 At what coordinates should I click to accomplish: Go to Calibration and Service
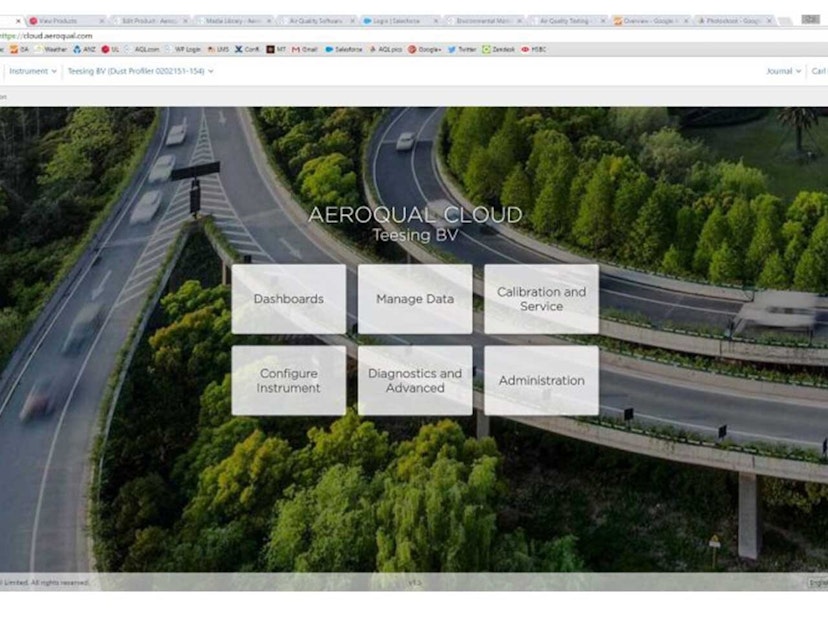(x=541, y=299)
